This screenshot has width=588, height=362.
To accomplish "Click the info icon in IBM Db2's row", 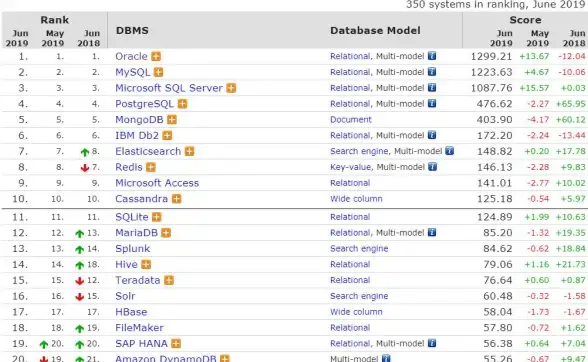I will (432, 135).
